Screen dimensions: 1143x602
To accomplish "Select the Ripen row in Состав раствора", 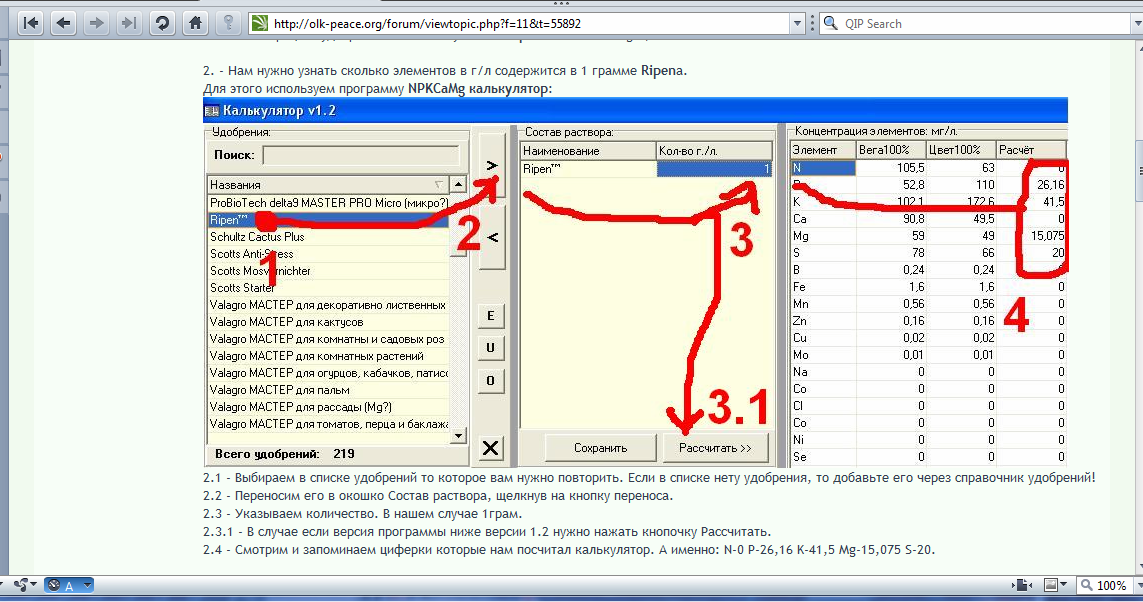I will pyautogui.click(x=588, y=169).
